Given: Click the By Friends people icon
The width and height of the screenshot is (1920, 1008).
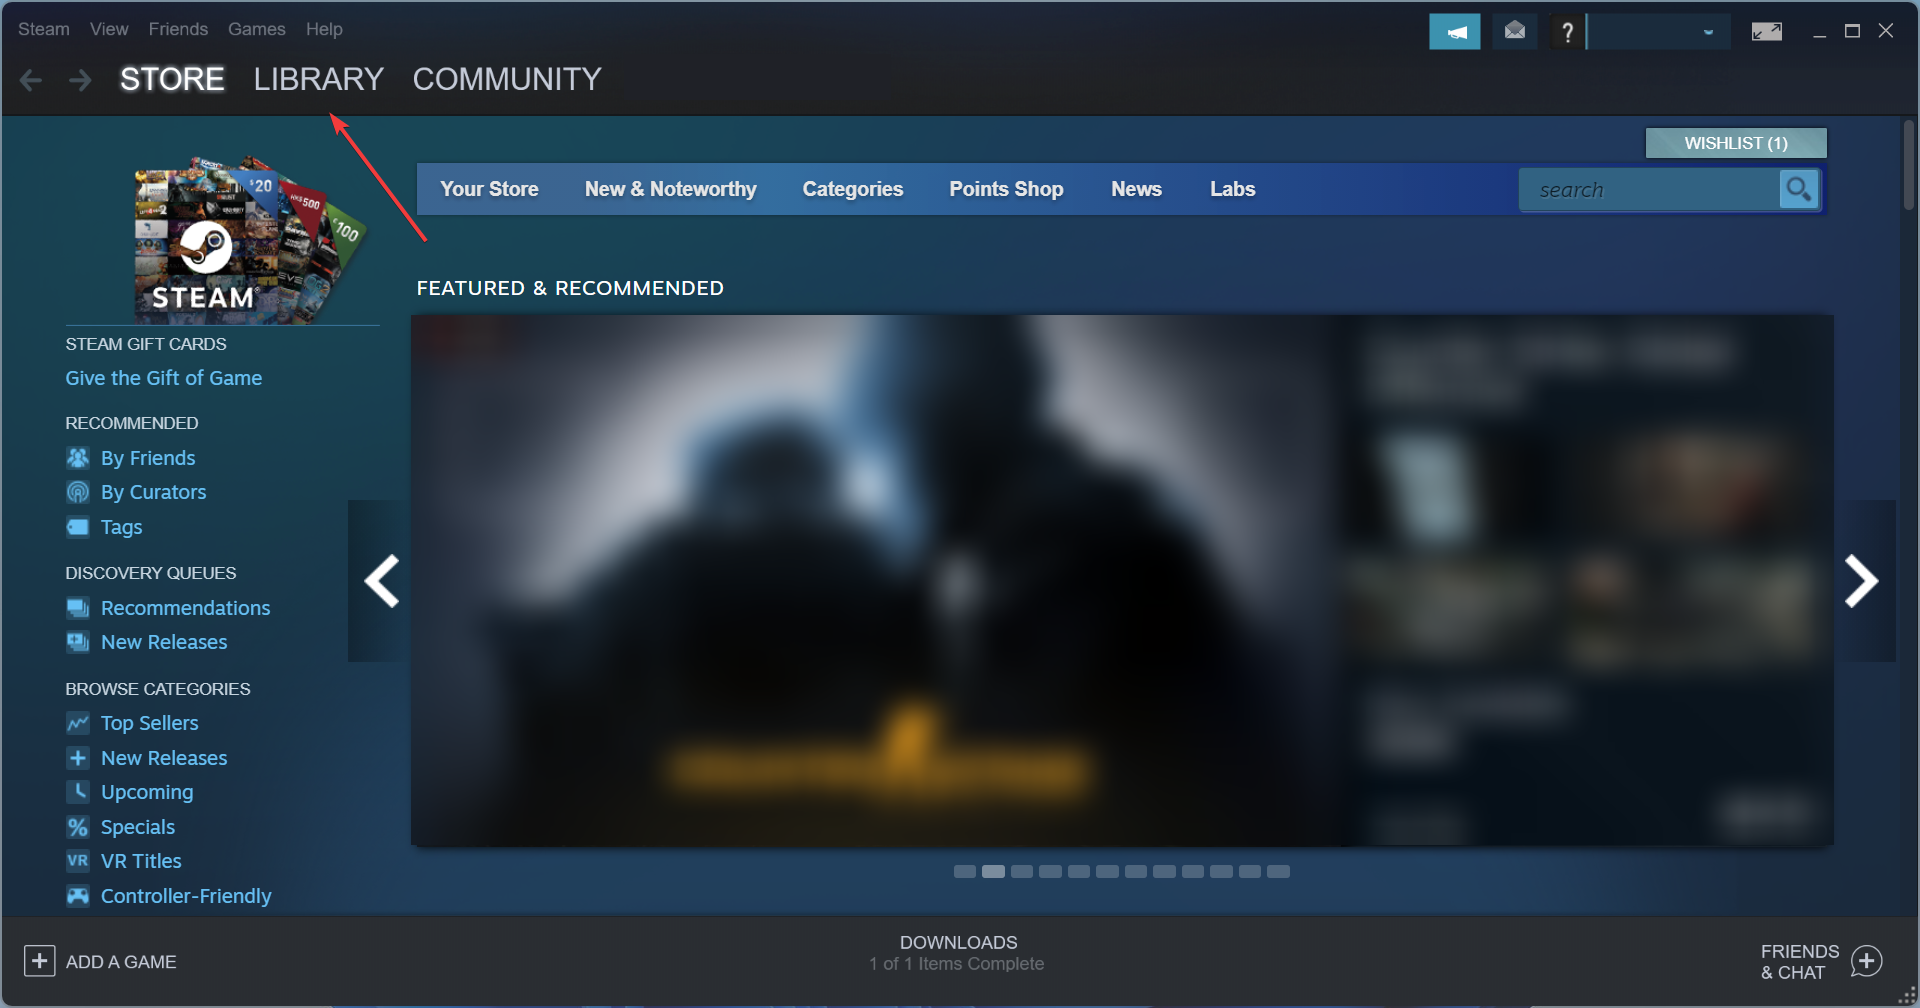Looking at the screenshot, I should click(78, 458).
